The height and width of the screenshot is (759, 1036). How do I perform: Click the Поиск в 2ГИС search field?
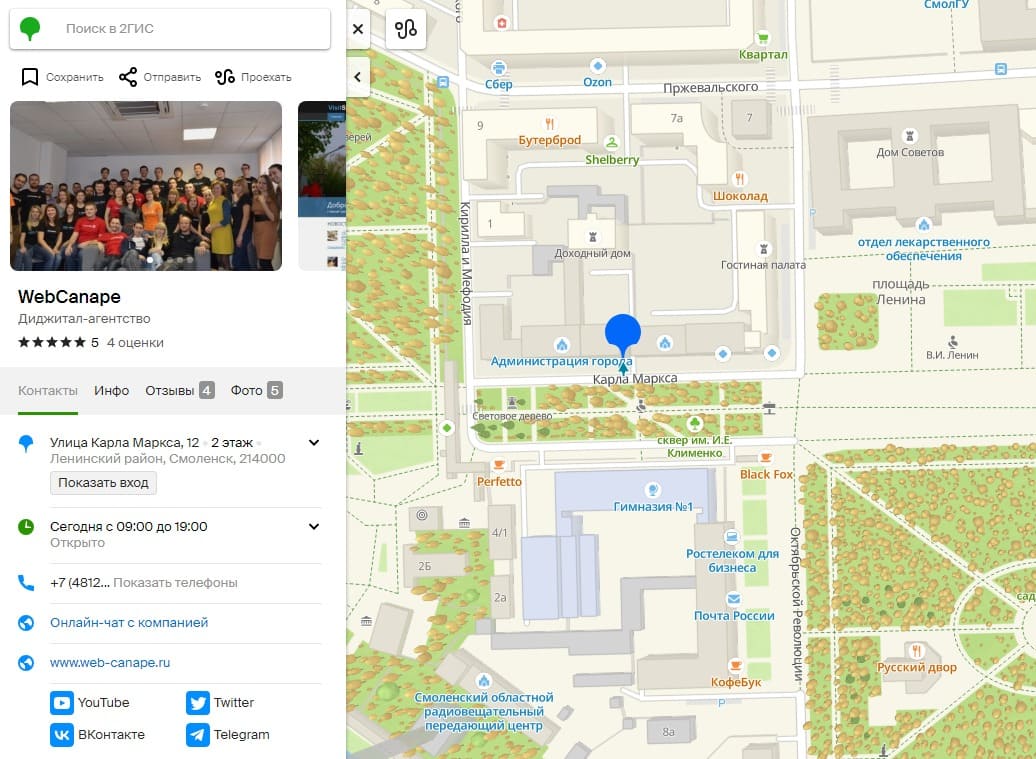pos(190,29)
